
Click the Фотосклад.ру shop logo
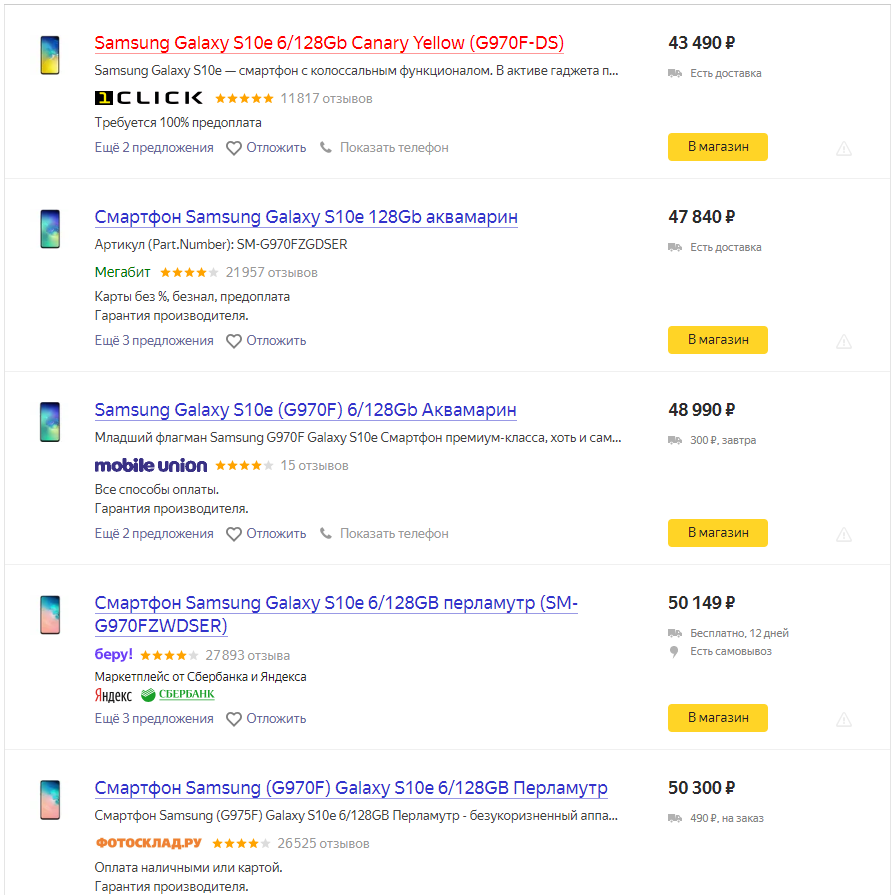[x=148, y=843]
